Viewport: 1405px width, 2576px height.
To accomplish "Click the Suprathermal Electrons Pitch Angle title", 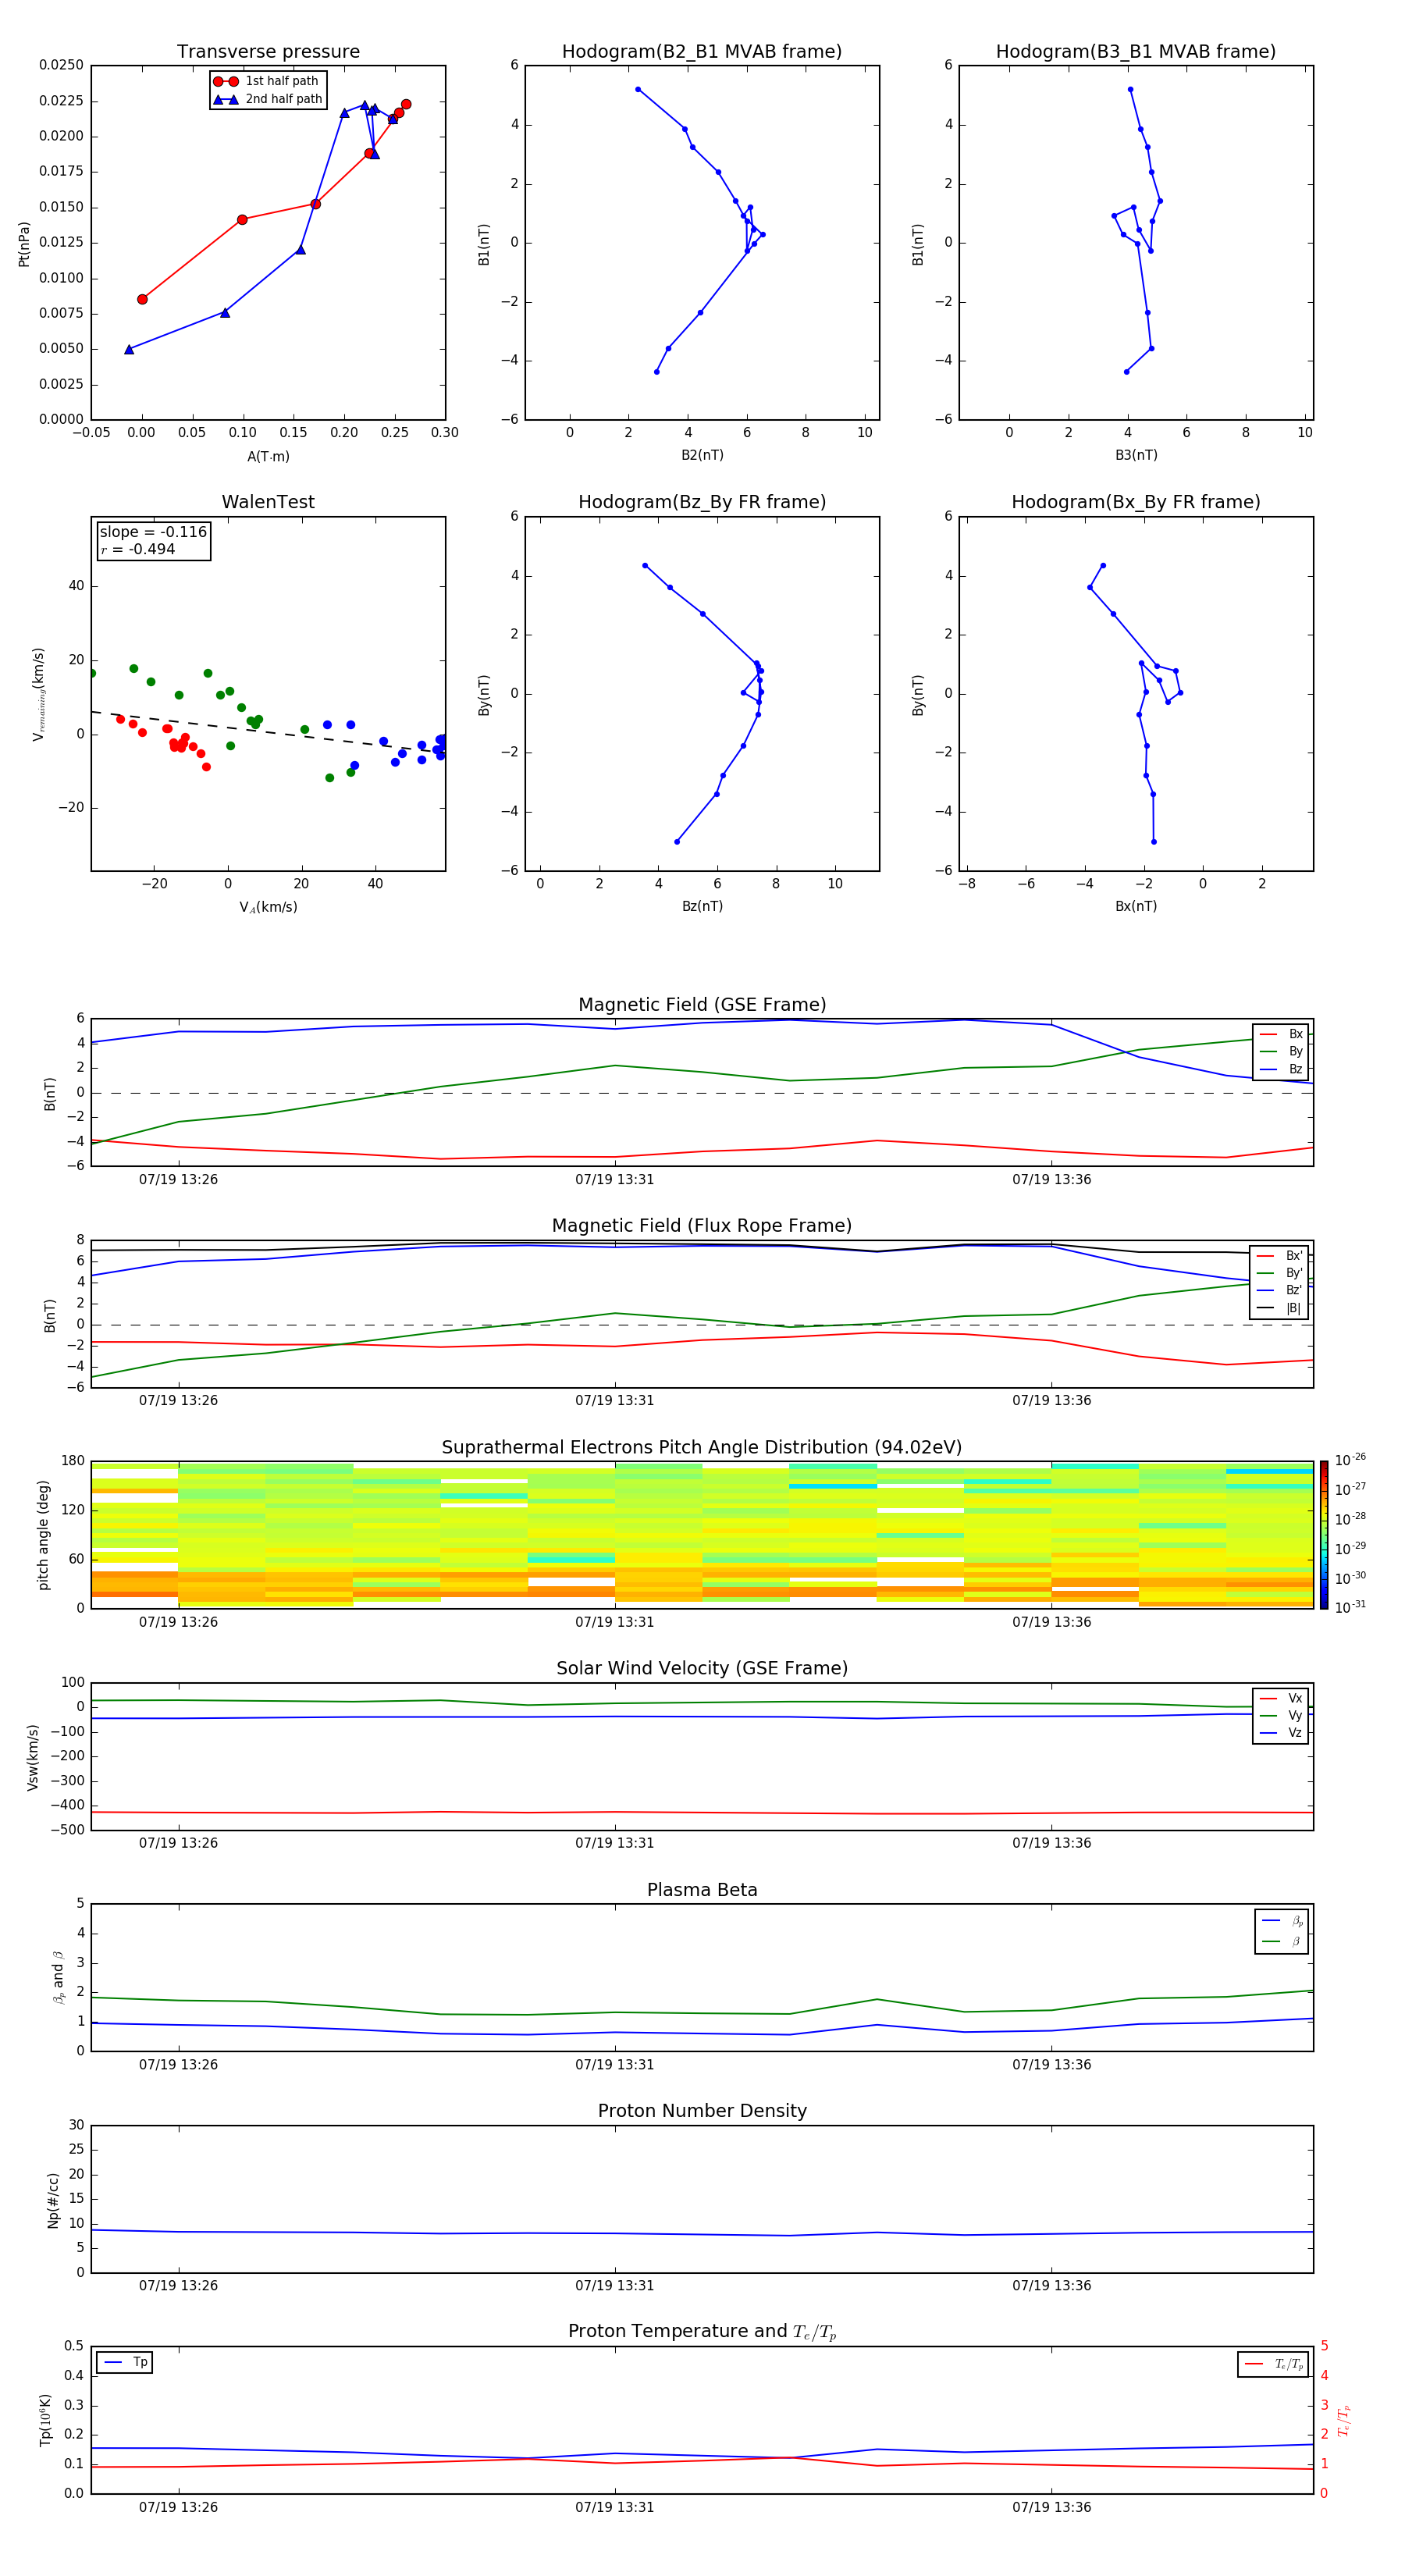I will [702, 1448].
